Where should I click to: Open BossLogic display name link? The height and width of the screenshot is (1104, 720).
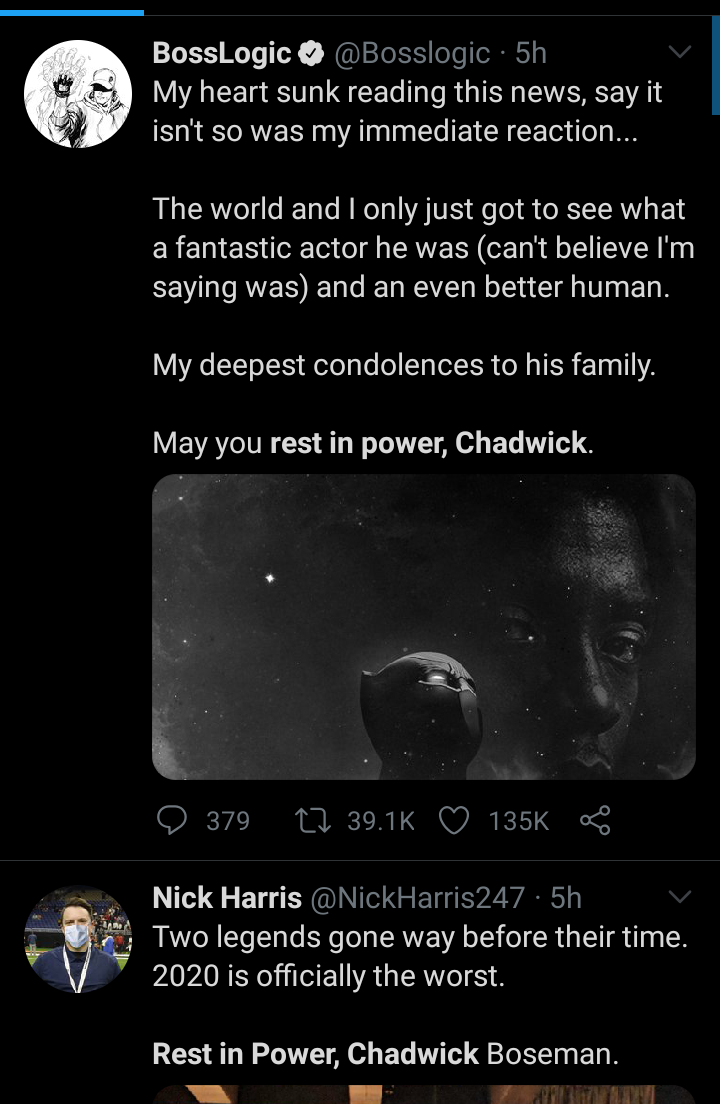pos(222,53)
